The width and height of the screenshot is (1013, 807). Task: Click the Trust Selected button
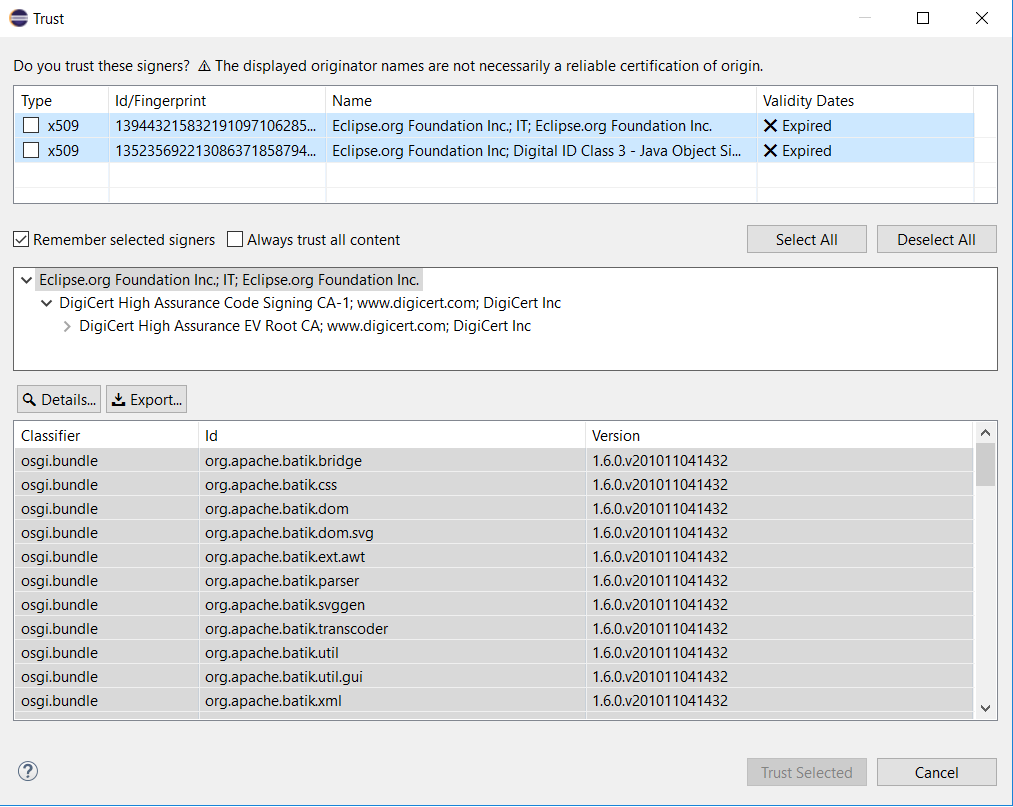click(x=806, y=772)
